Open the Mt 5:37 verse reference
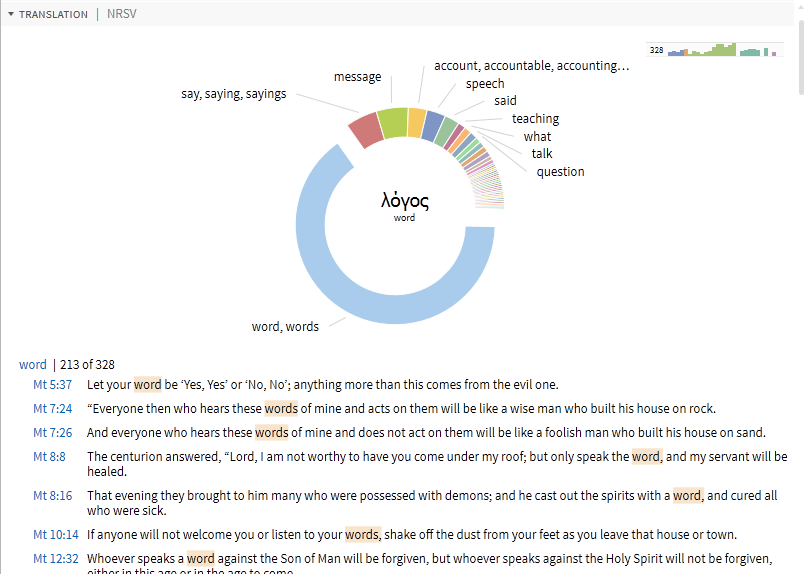 [52, 384]
